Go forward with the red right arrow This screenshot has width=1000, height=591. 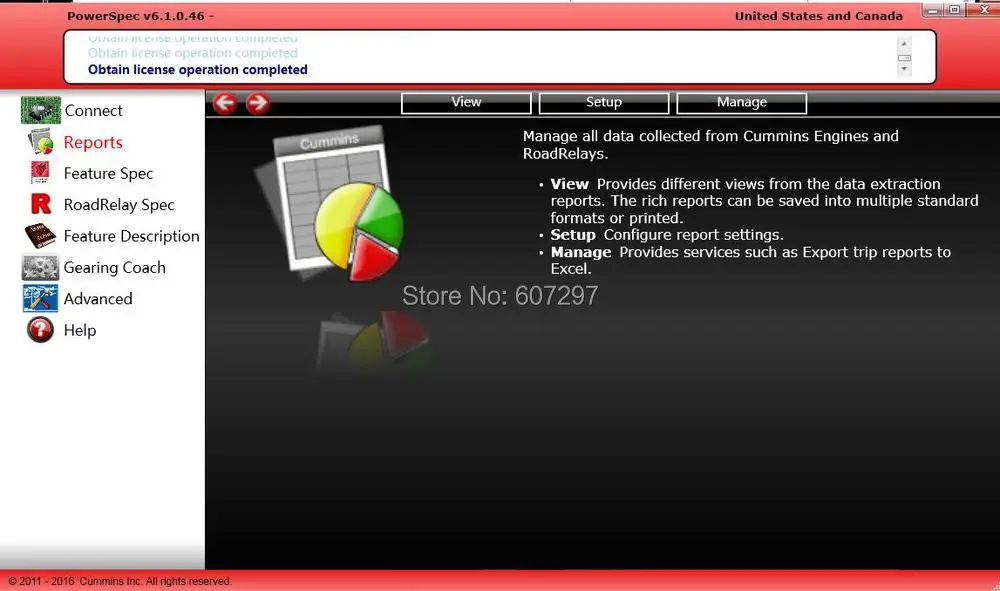258,103
